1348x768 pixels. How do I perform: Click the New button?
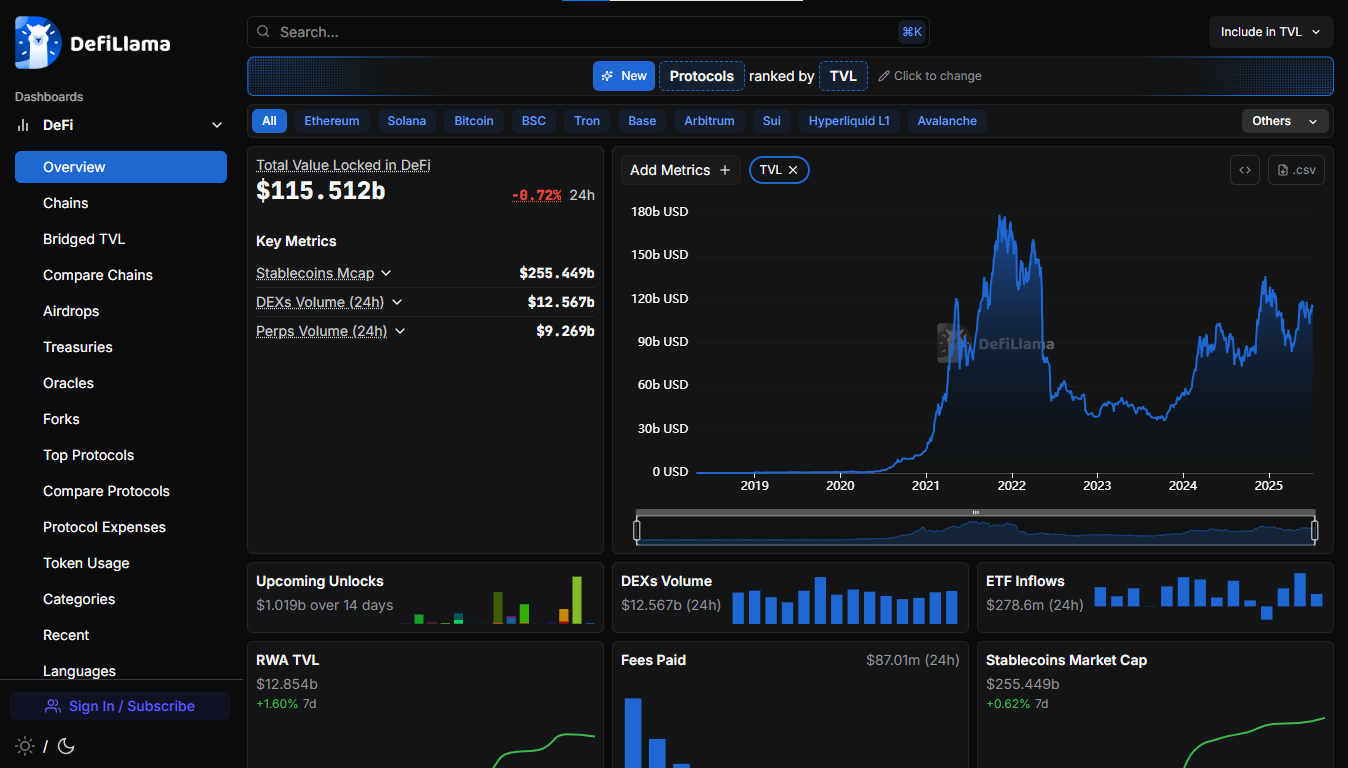point(624,76)
